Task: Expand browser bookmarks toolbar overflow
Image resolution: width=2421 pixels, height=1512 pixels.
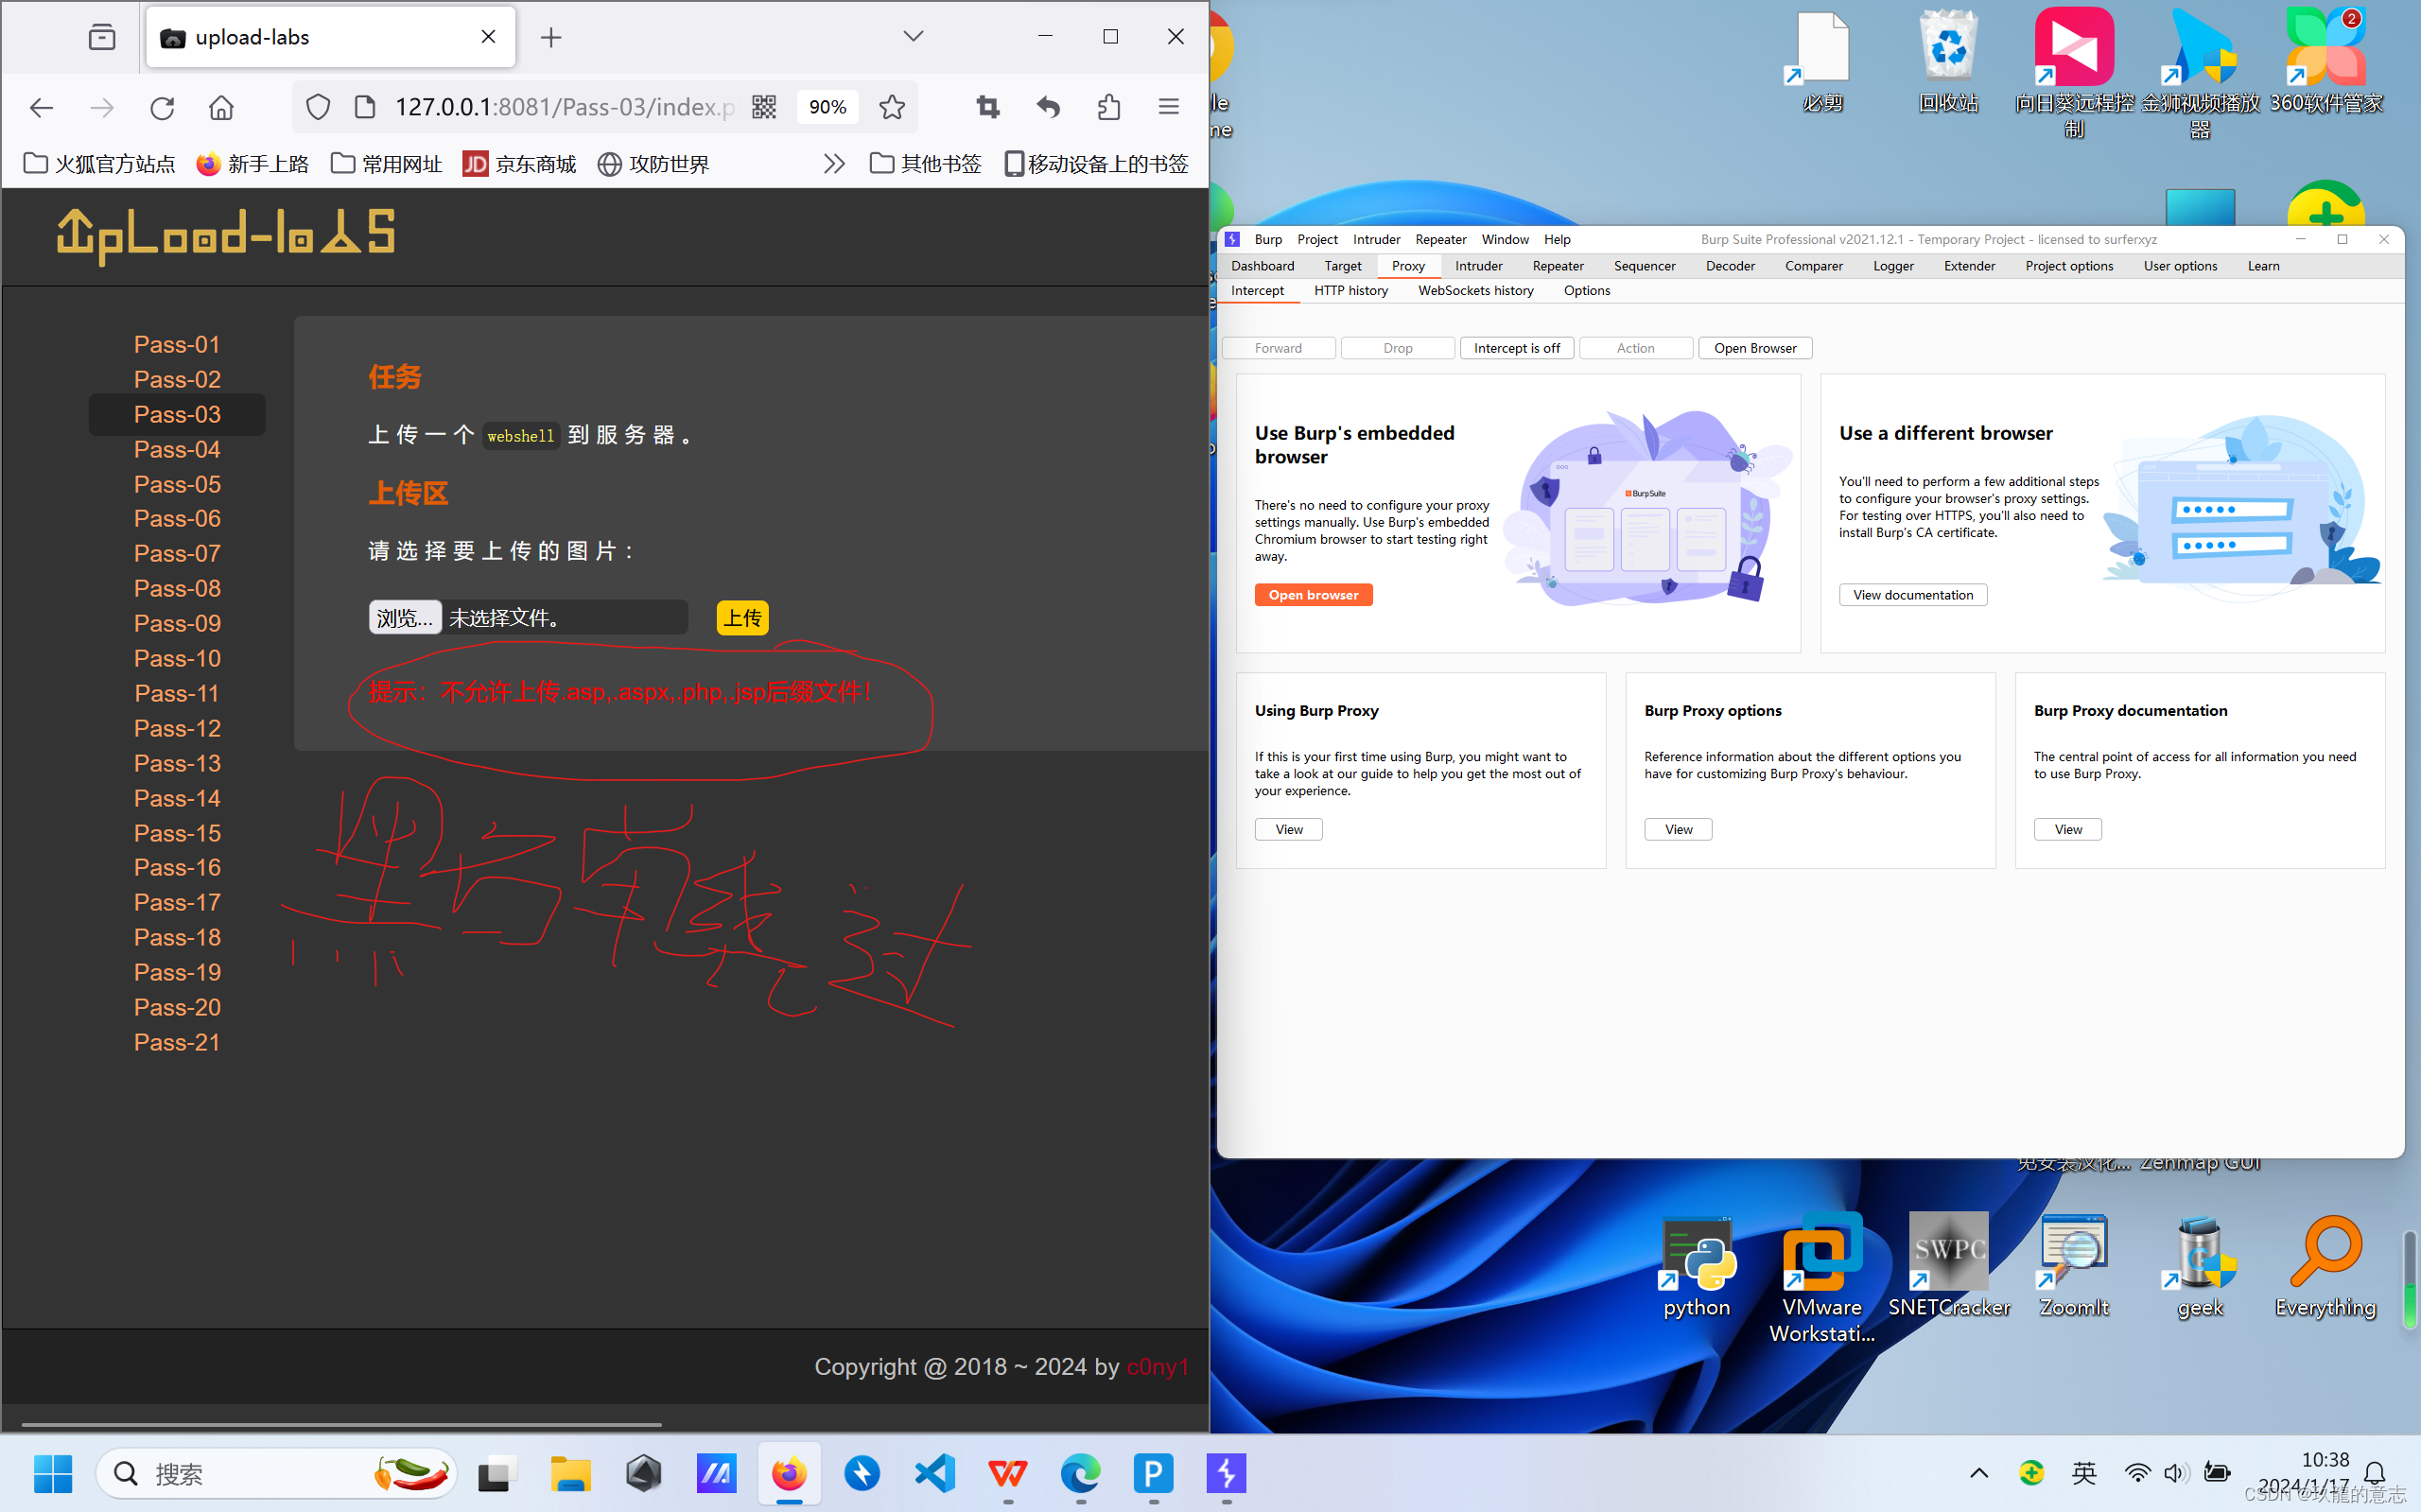Action: click(x=836, y=162)
